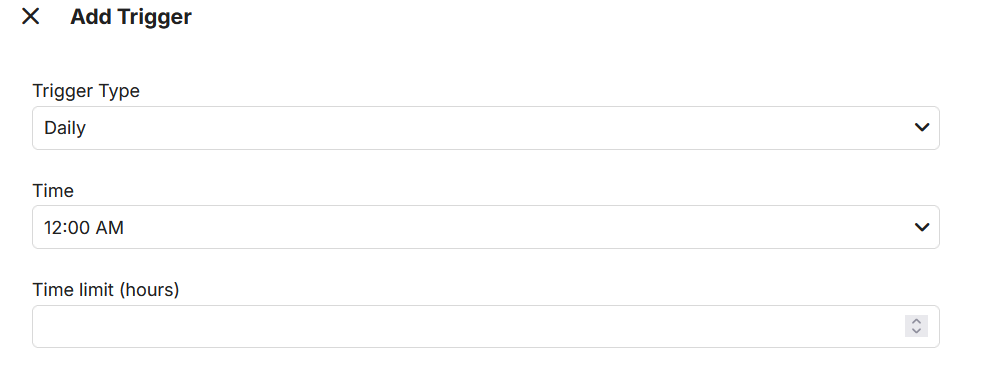Change trigger frequency from Daily
997x373 pixels.
pos(486,128)
